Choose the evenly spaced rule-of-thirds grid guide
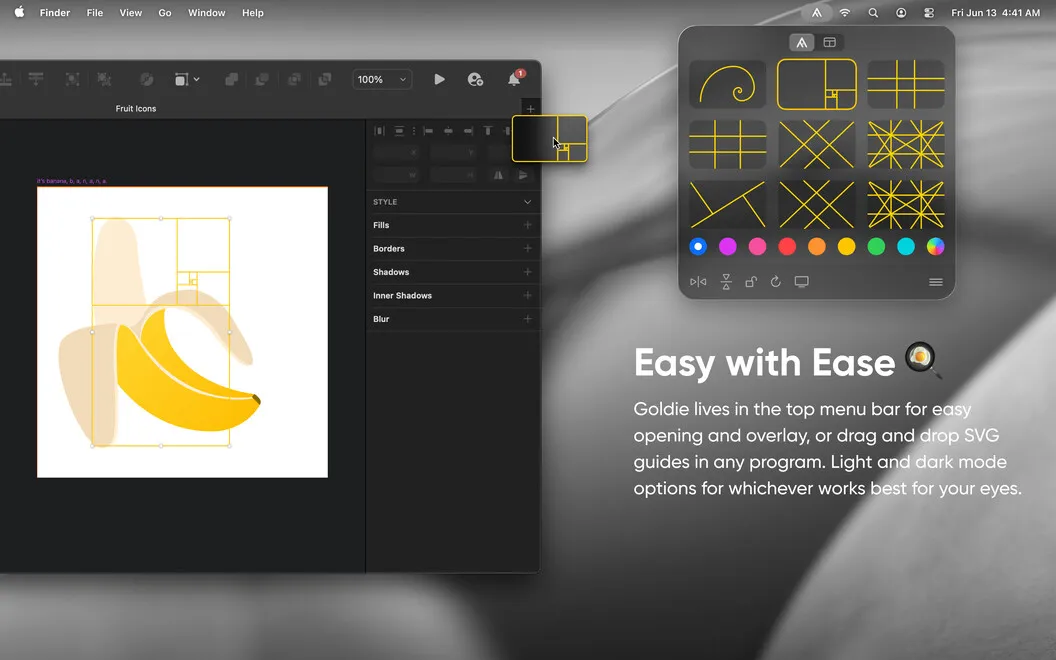Viewport: 1056px width, 660px height. (x=727, y=144)
